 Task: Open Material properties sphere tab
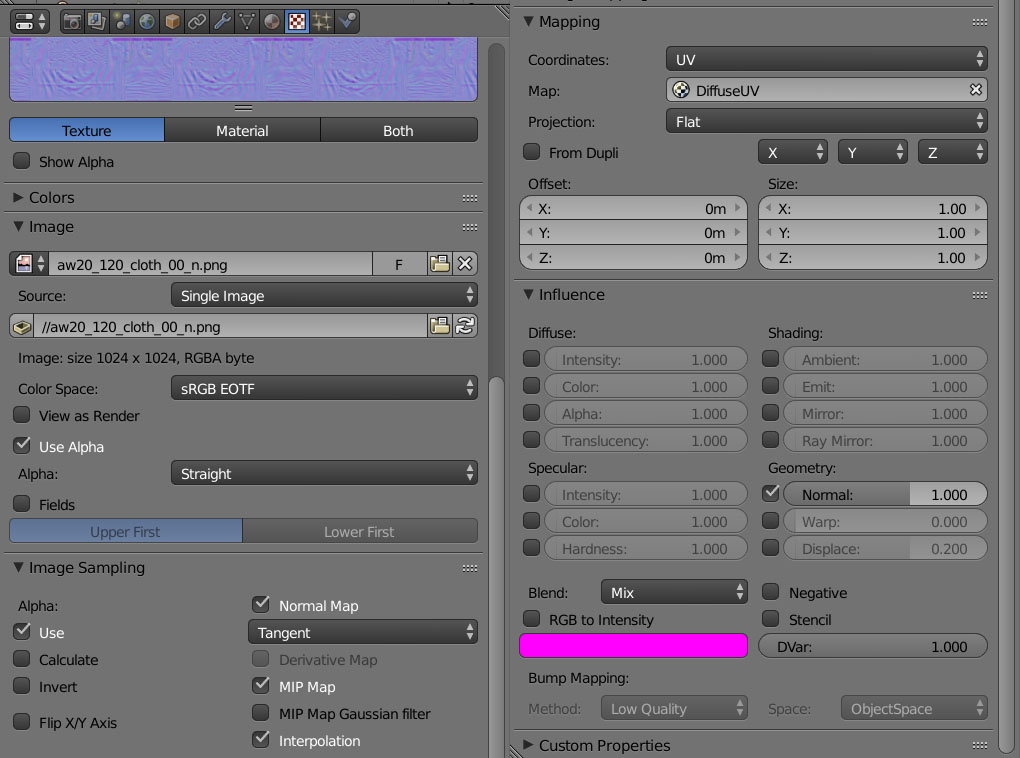click(x=272, y=21)
